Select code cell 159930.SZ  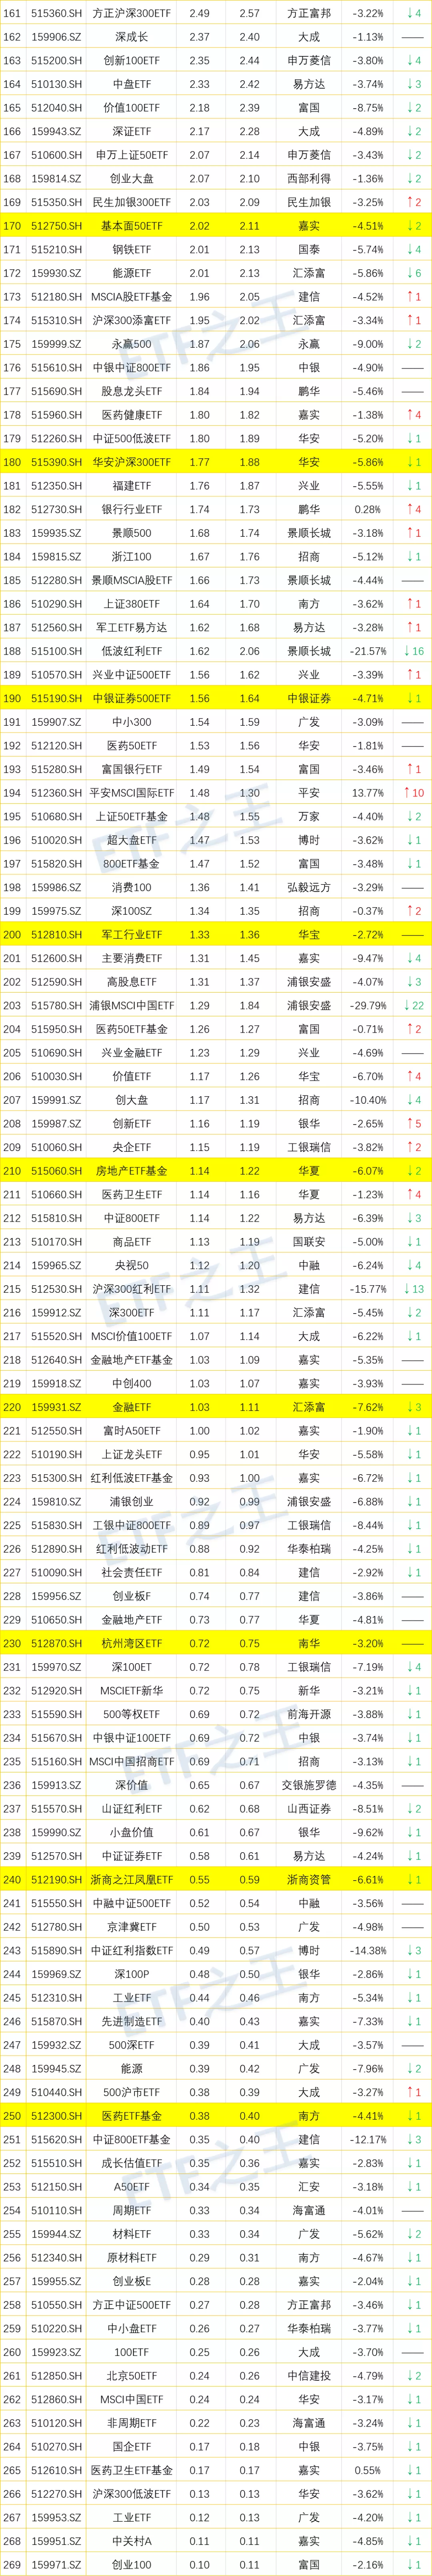[x=56, y=273]
